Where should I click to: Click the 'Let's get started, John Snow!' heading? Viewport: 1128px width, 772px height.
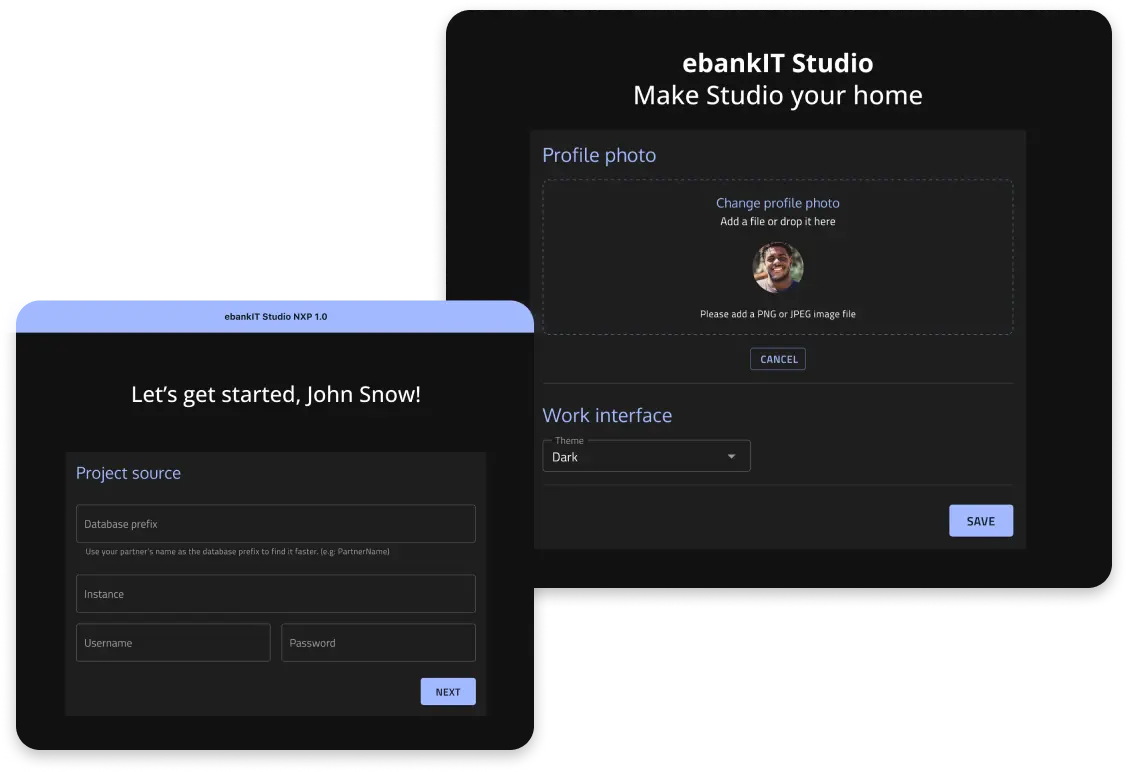point(276,394)
